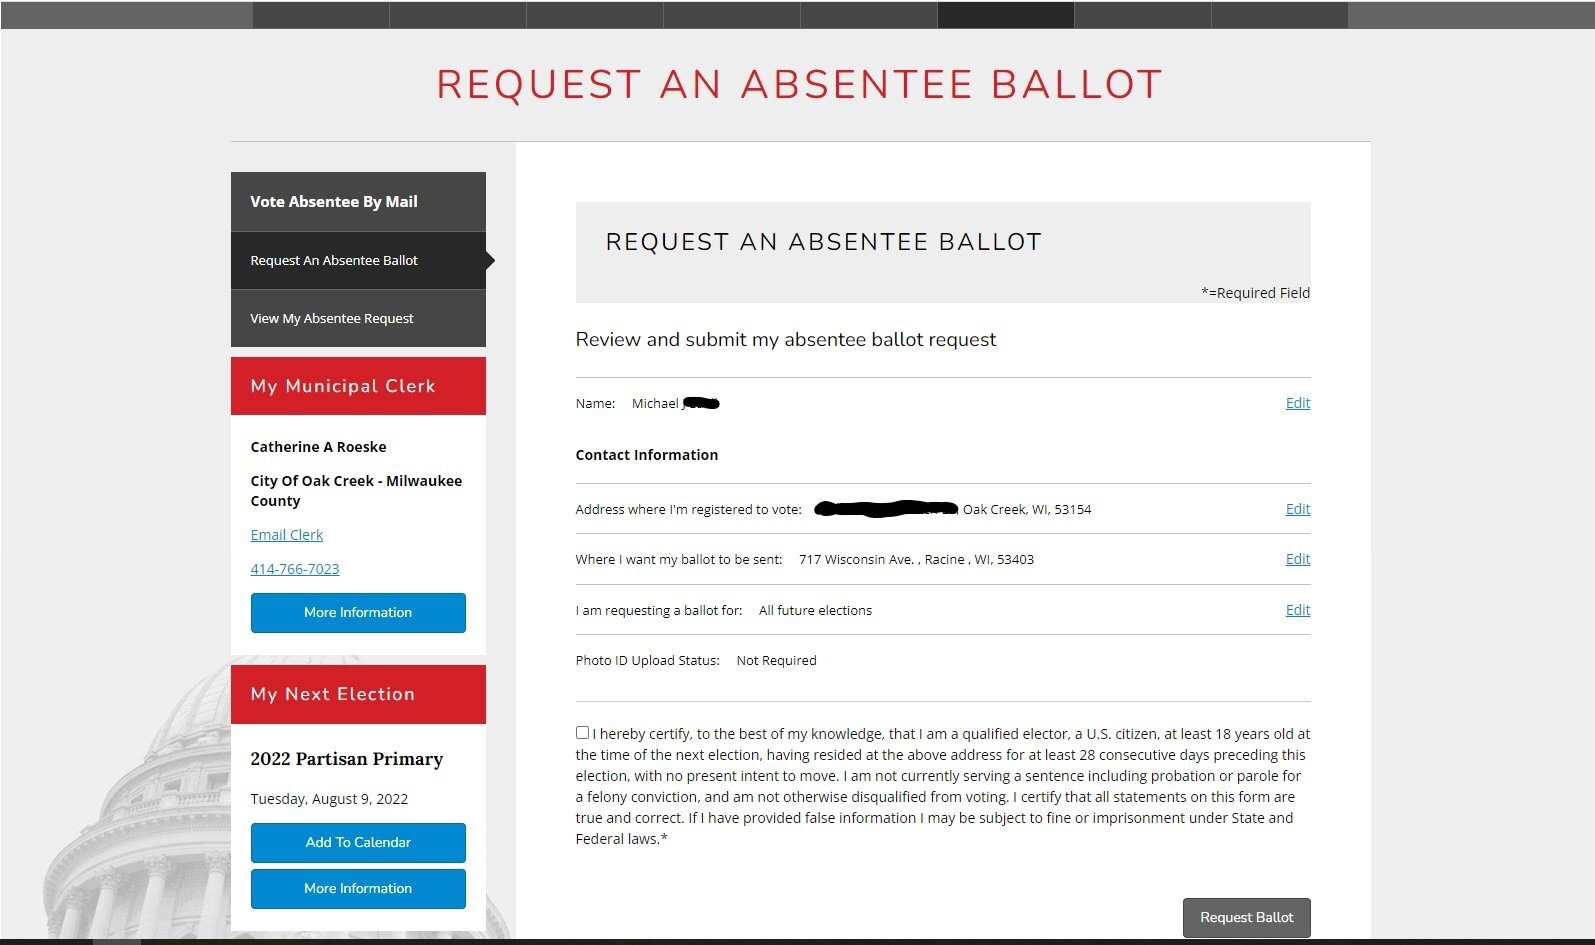Click the My Next Election header

coord(358,694)
